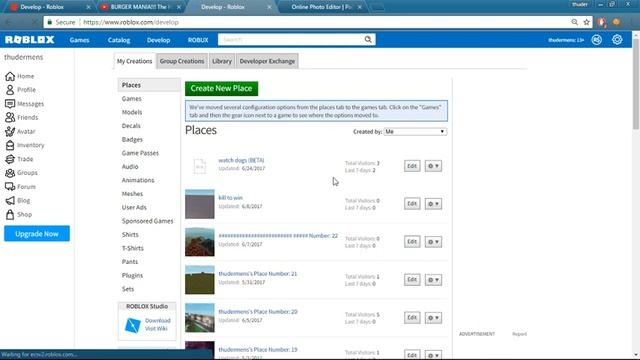Edit the Place Number: 21 entry
Screen dimensions: 640x360
point(412,280)
